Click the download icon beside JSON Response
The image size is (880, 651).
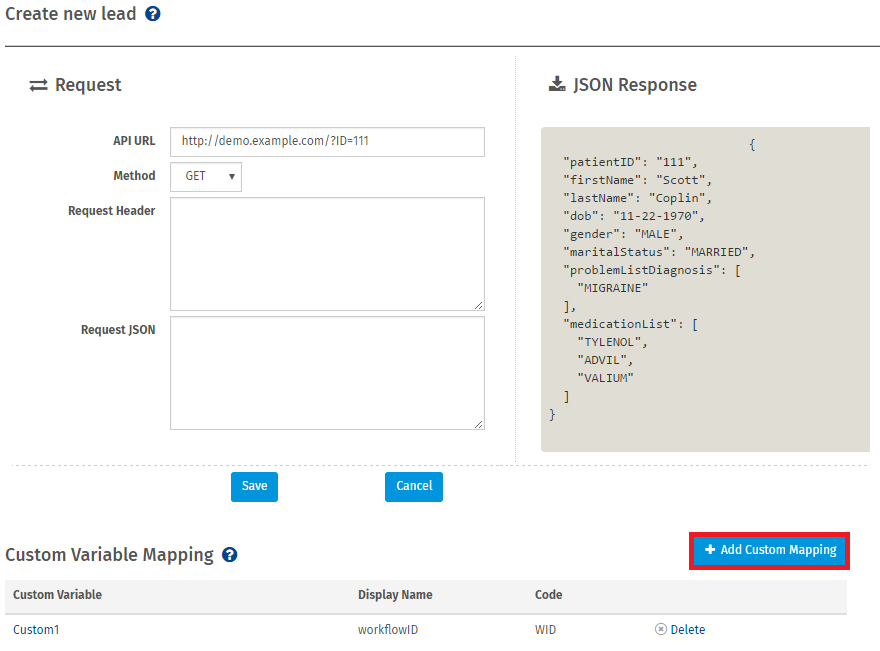[557, 84]
